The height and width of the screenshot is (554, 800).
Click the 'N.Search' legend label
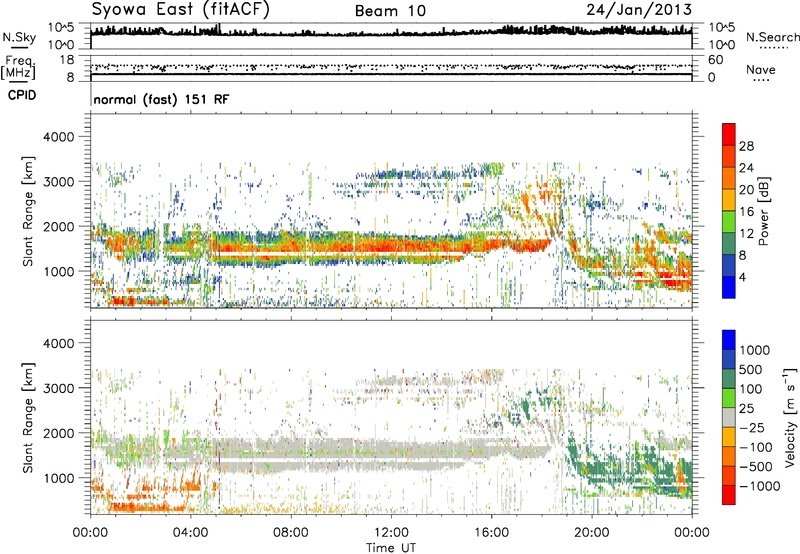click(x=772, y=37)
